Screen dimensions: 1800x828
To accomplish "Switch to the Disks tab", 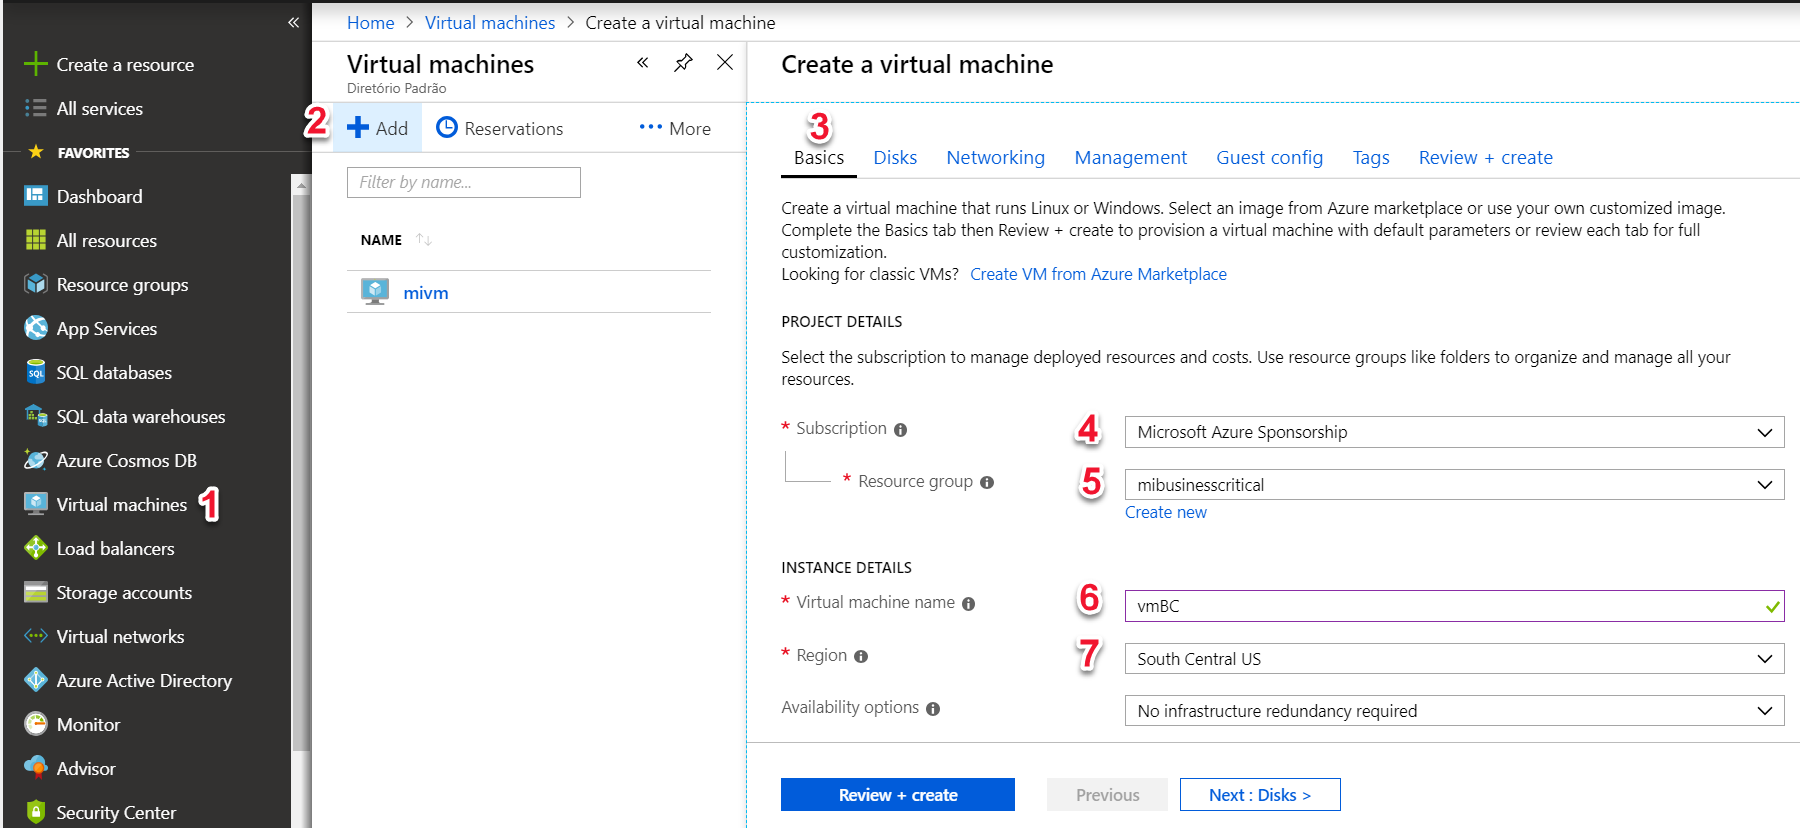I will [895, 158].
